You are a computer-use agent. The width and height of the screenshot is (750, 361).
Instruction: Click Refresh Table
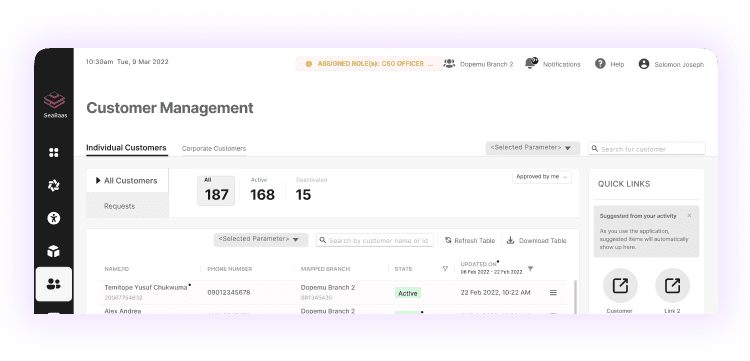pos(470,241)
